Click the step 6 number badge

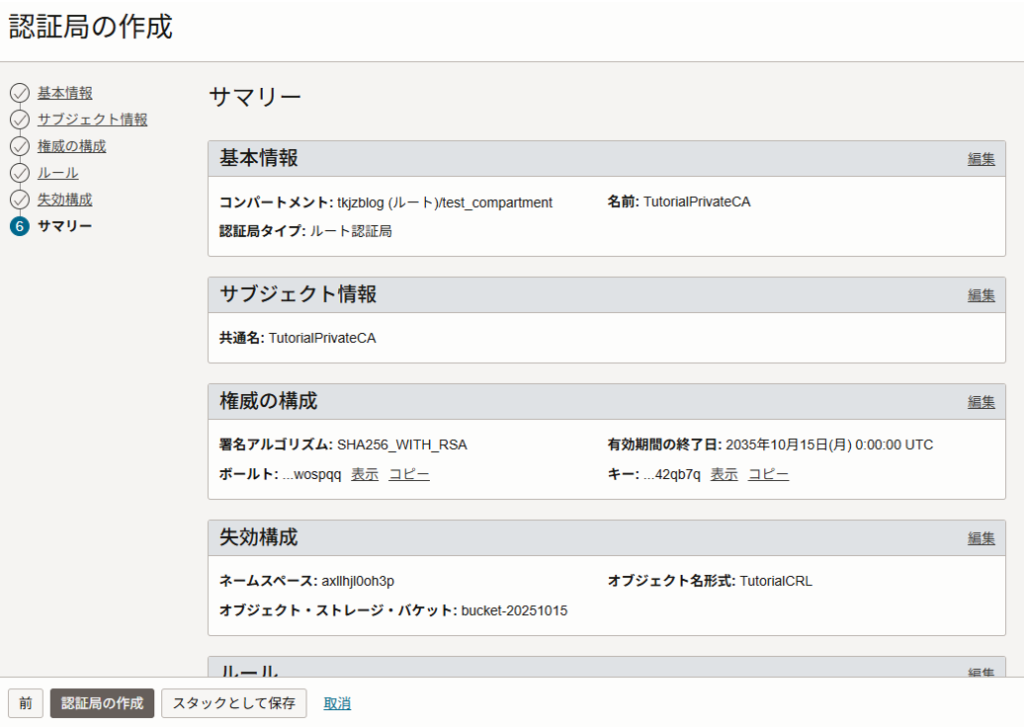pyautogui.click(x=19, y=226)
